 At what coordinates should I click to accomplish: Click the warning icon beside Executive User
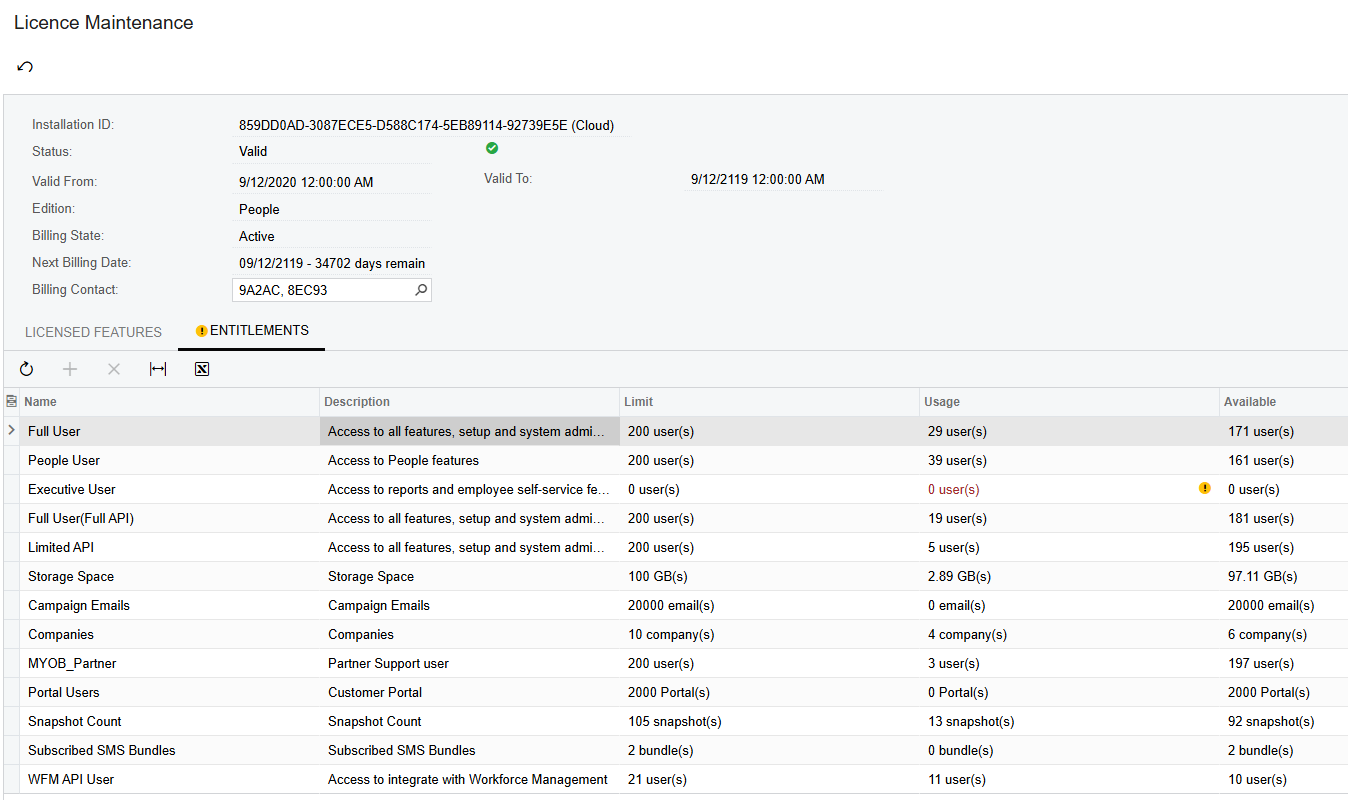coord(1204,489)
